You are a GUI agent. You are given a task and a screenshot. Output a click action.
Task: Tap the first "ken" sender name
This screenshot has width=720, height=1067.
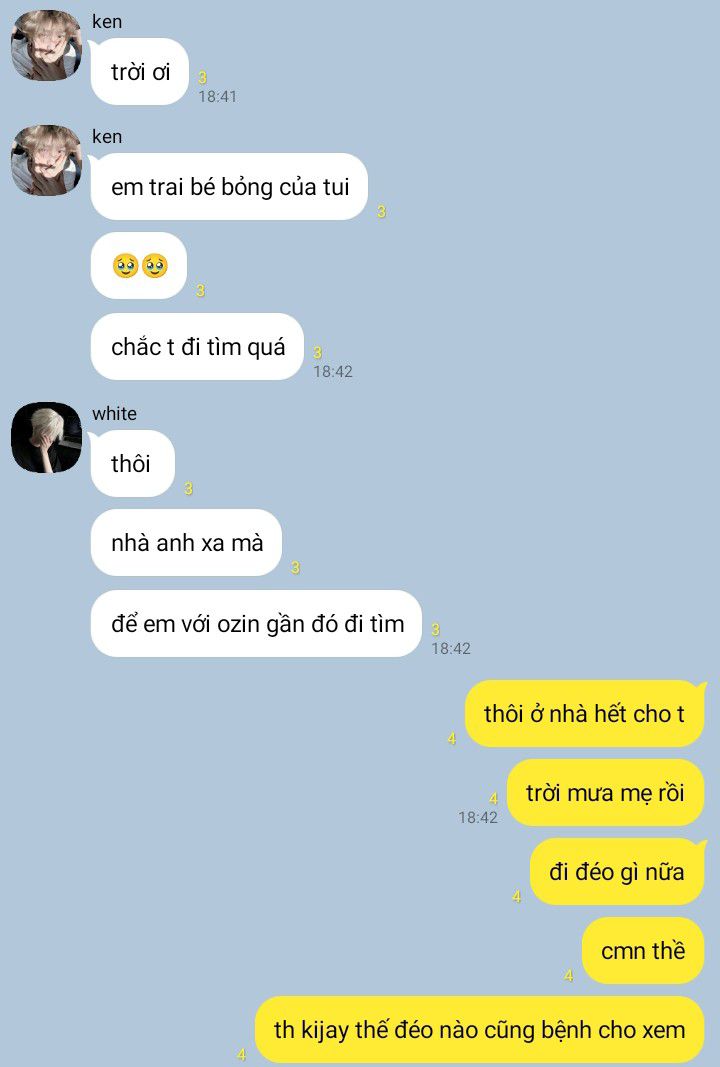107,22
